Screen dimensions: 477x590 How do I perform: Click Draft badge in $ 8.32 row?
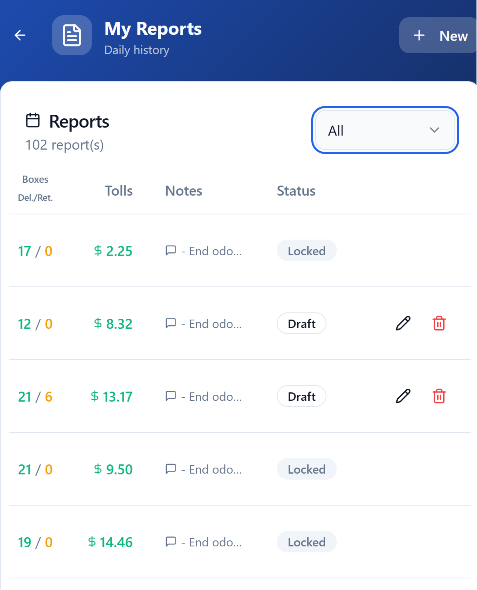[301, 323]
